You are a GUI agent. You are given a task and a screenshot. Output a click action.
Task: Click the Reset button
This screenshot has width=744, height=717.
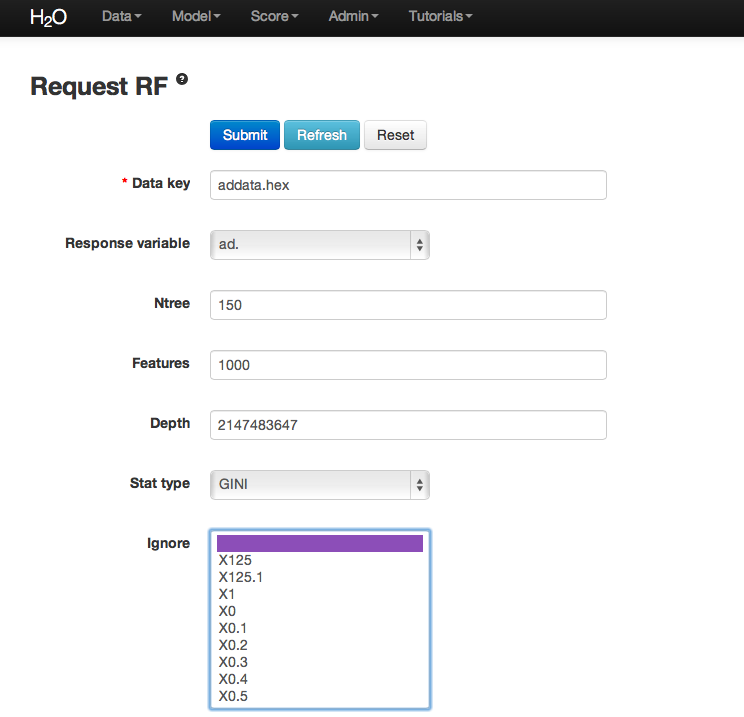pyautogui.click(x=395, y=135)
